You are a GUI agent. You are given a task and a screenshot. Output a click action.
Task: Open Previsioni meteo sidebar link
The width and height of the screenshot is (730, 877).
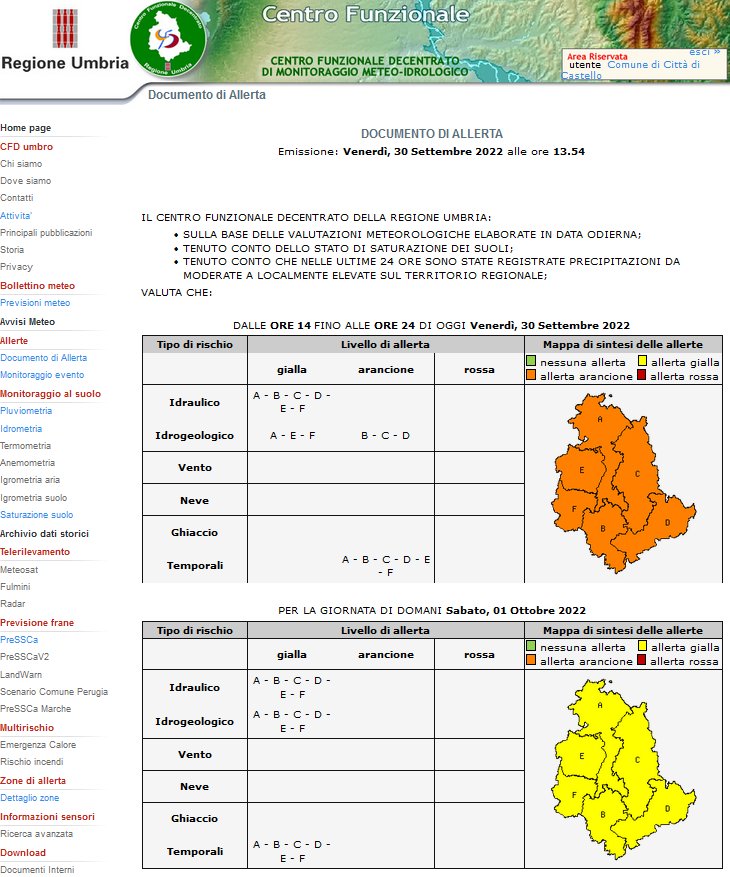35,303
